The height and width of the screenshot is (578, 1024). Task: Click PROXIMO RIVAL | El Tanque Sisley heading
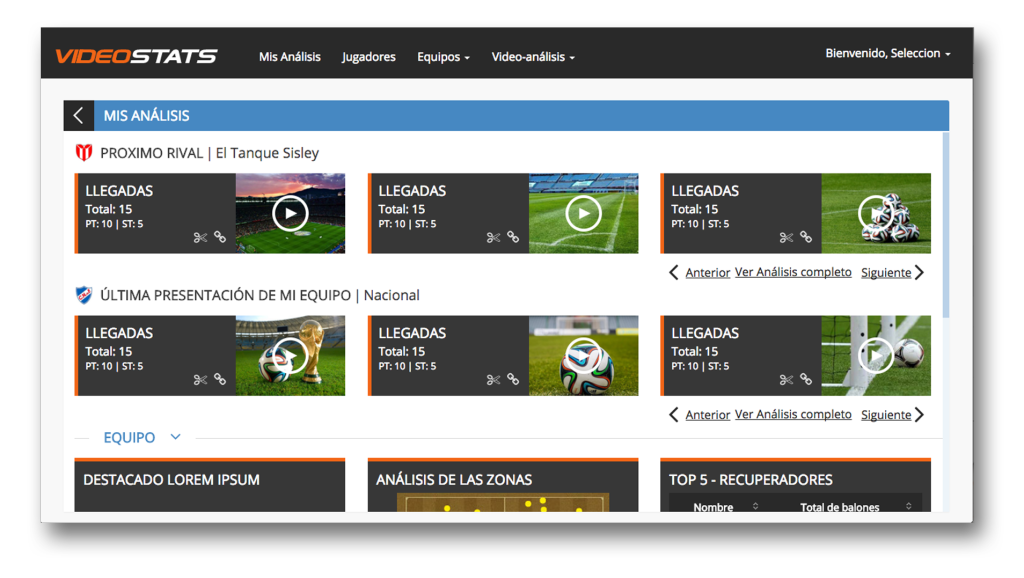click(x=209, y=153)
